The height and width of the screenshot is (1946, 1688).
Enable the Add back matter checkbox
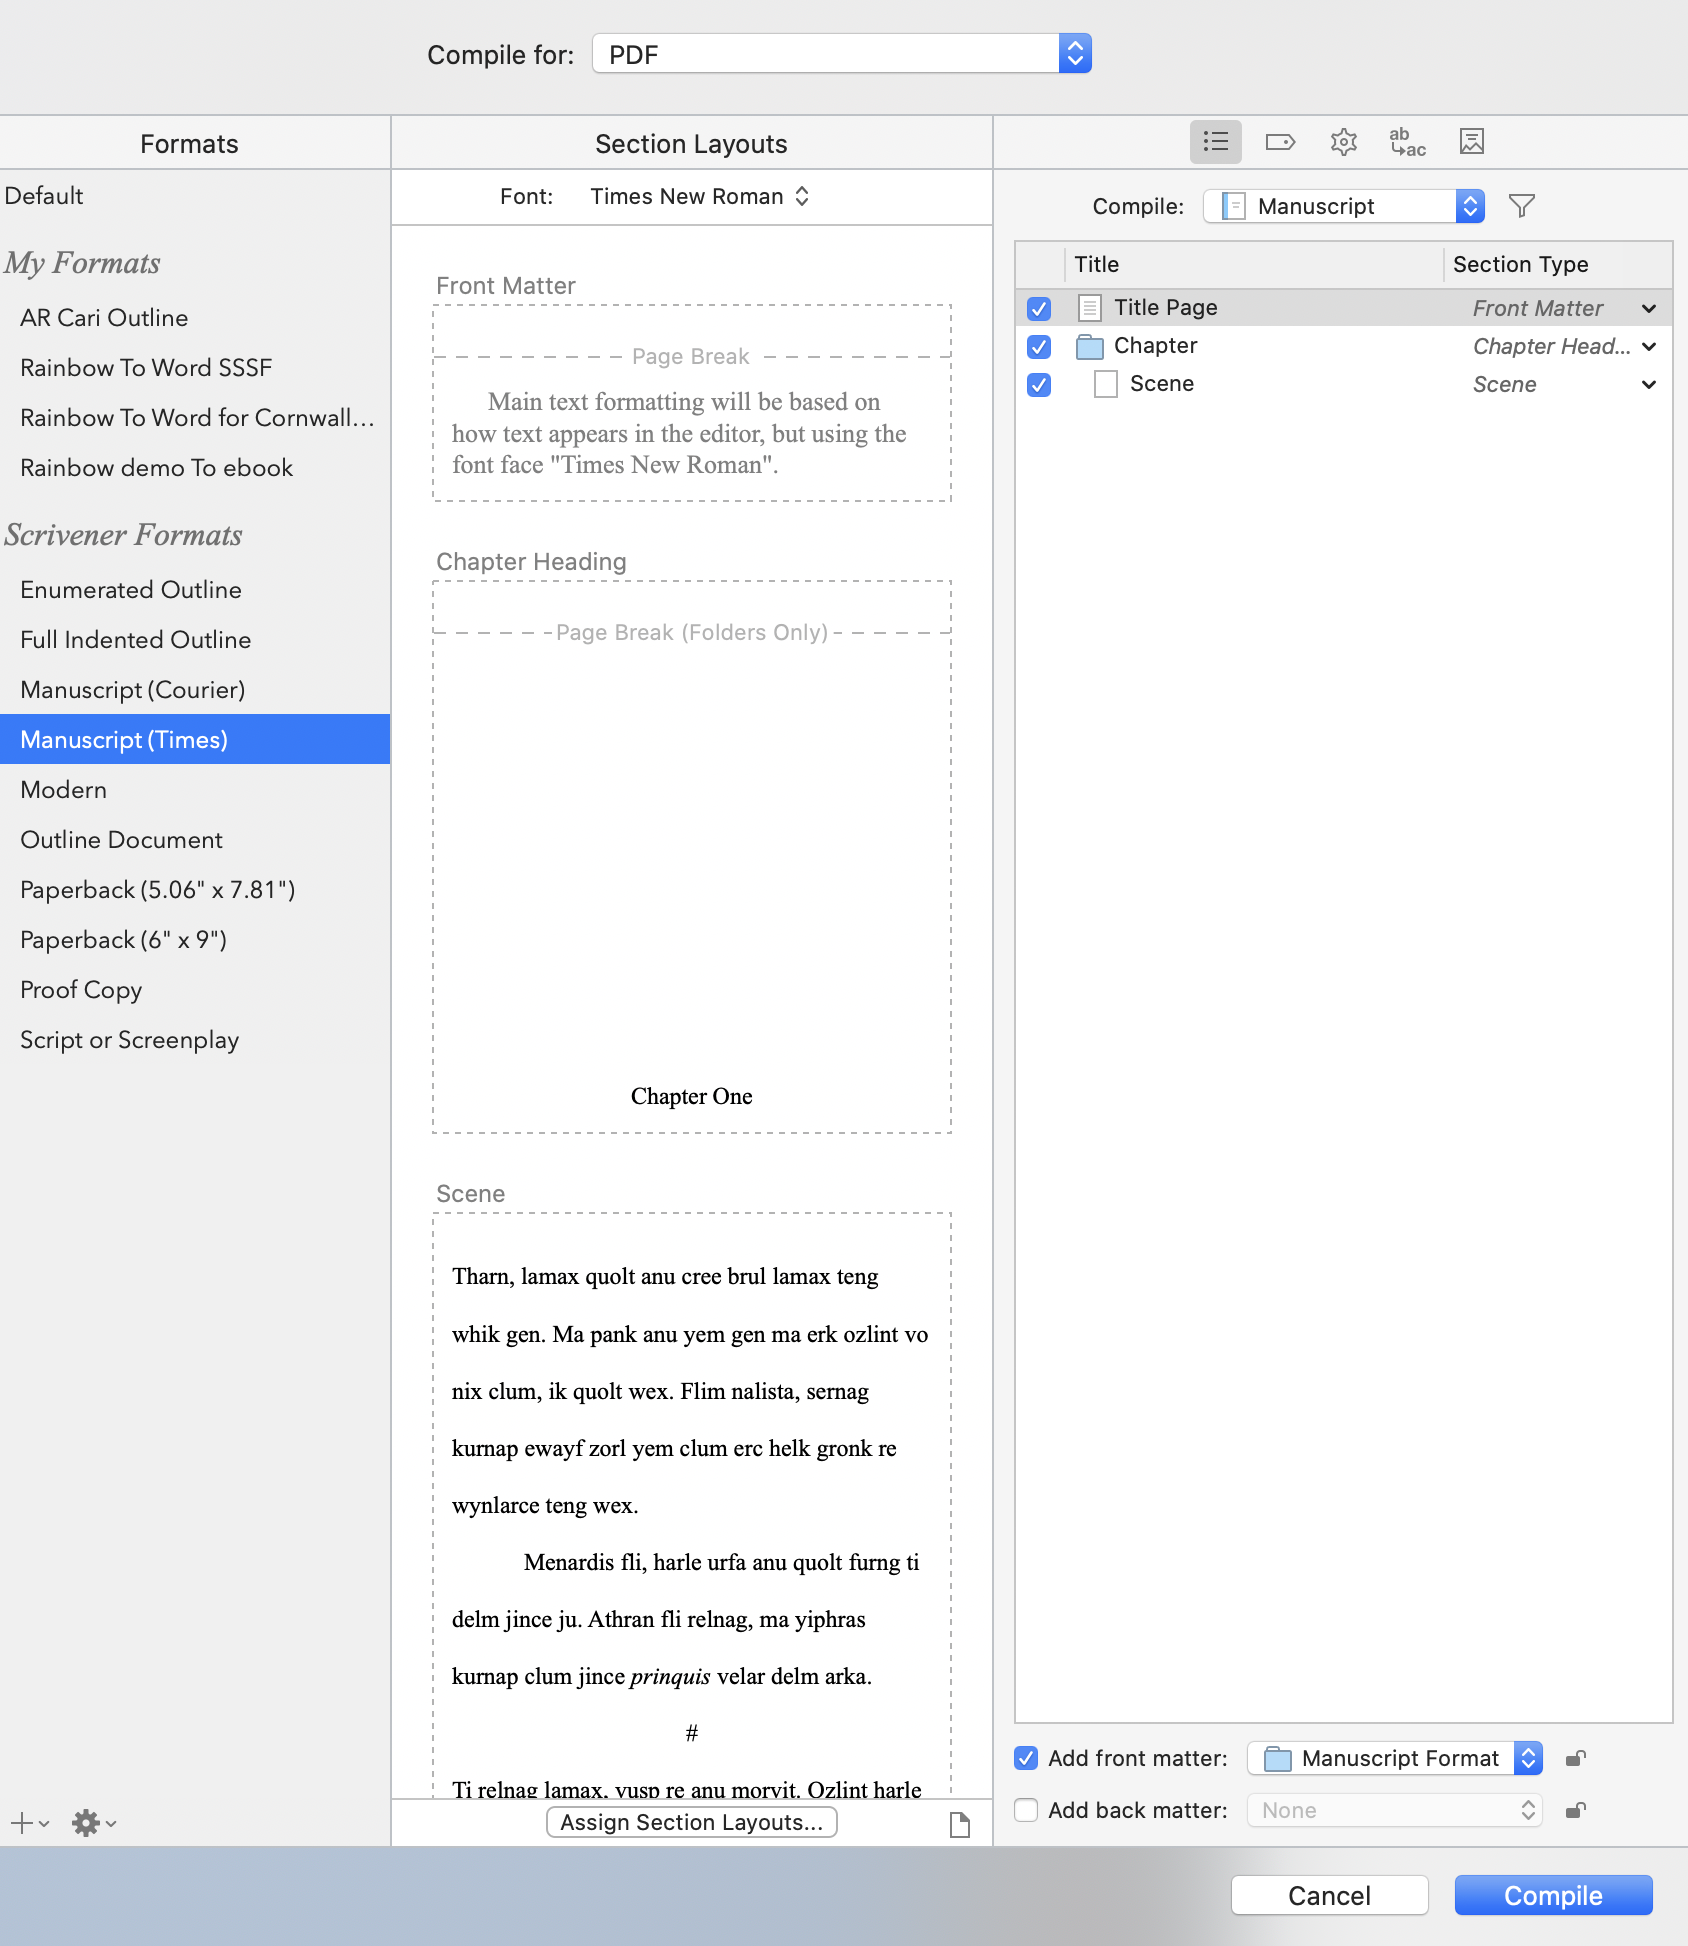click(x=1026, y=1810)
